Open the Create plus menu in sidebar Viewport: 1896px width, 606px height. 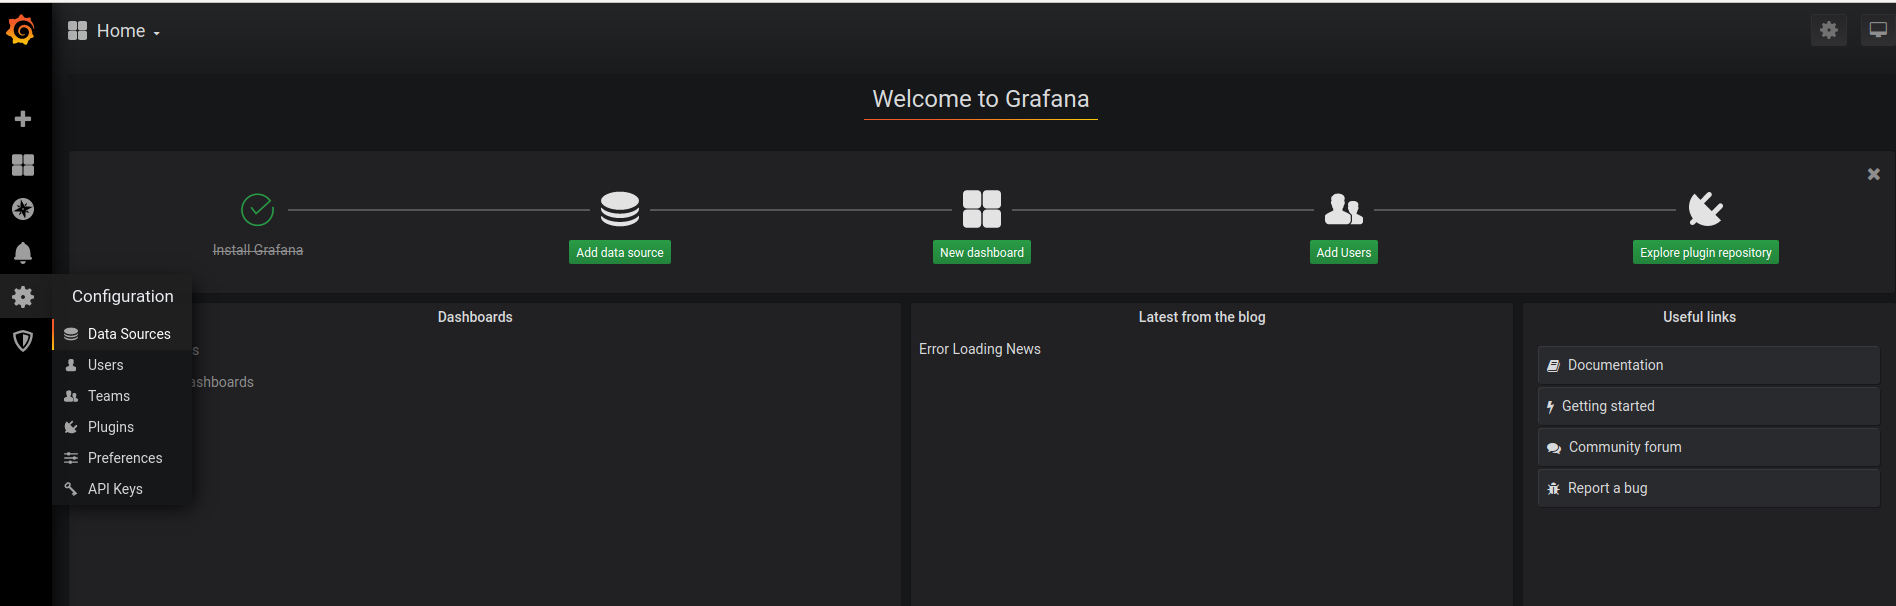tap(23, 119)
